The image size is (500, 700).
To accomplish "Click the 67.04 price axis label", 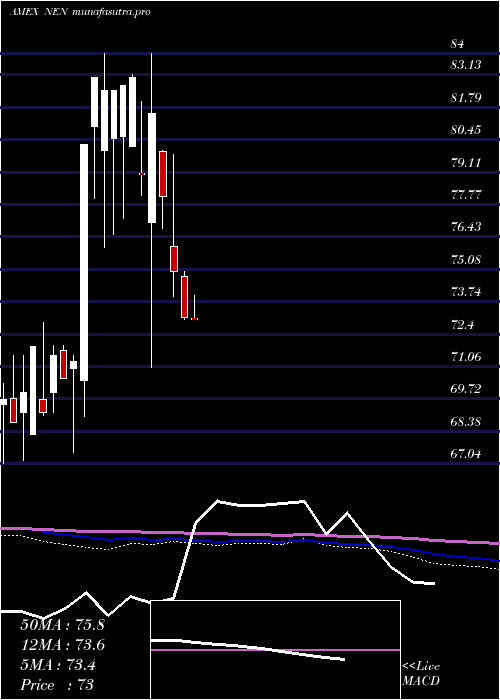I will click(x=466, y=454).
